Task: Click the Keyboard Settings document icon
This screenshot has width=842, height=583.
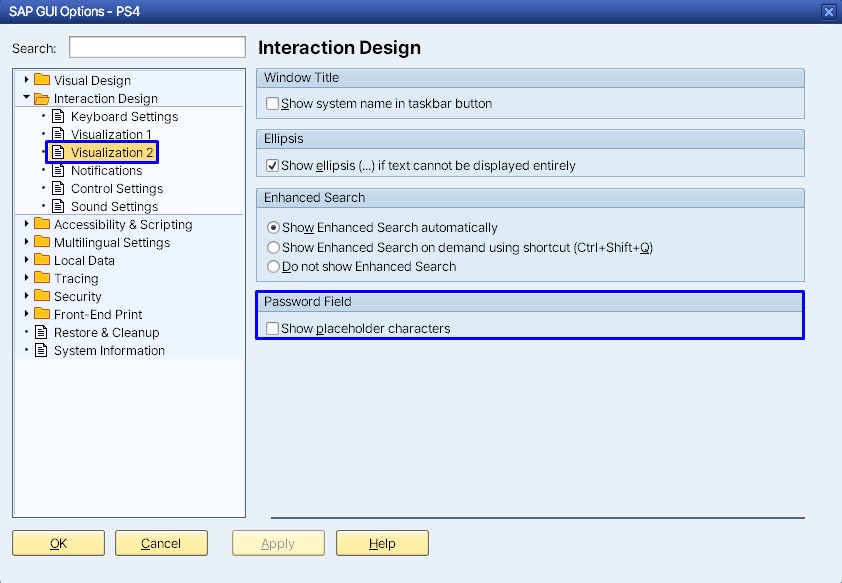Action: (58, 116)
